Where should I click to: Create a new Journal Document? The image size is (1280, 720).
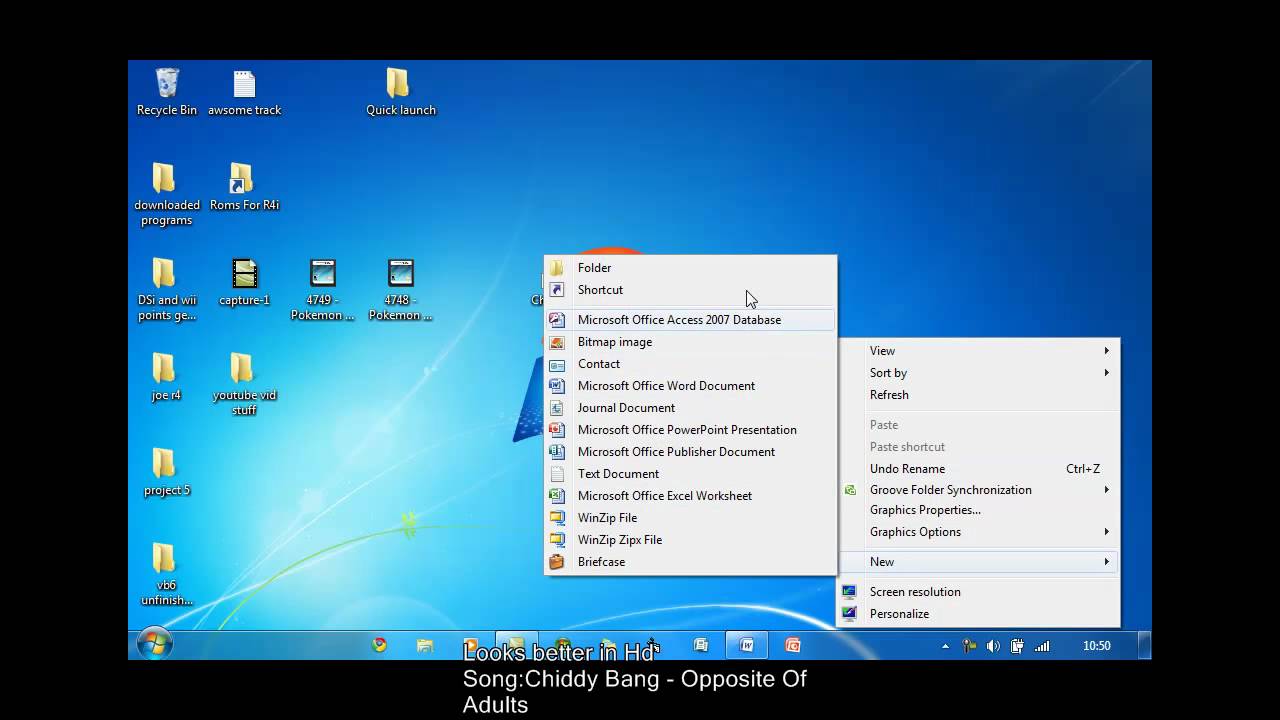click(690, 408)
